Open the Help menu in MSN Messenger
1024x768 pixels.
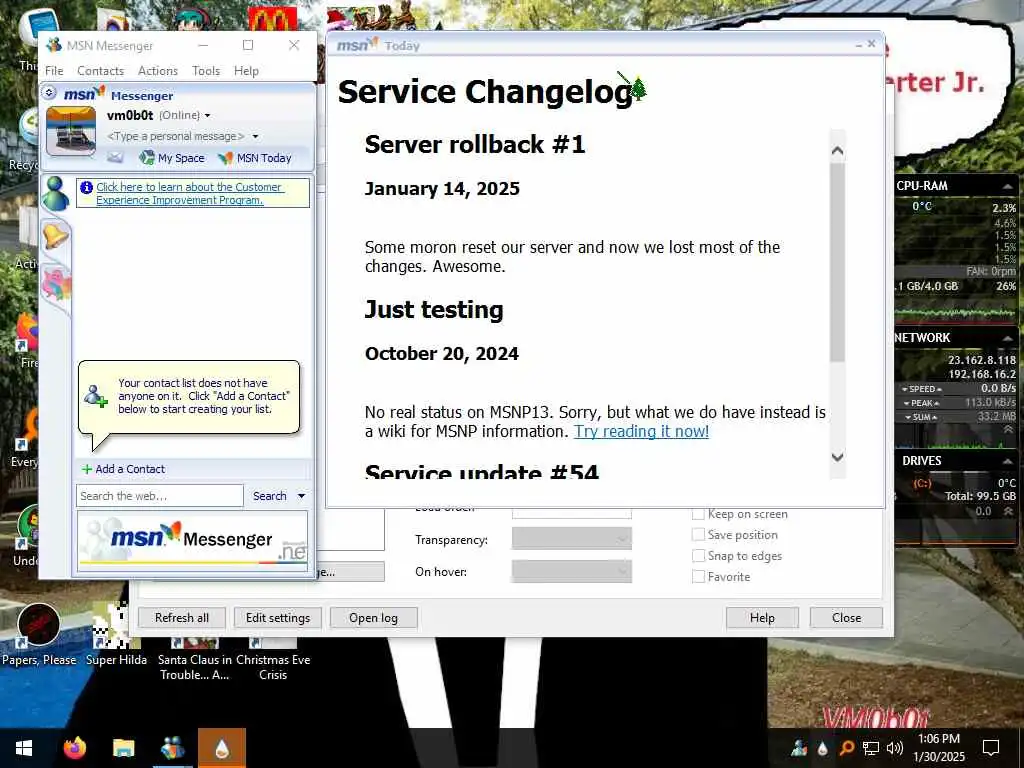(x=246, y=71)
